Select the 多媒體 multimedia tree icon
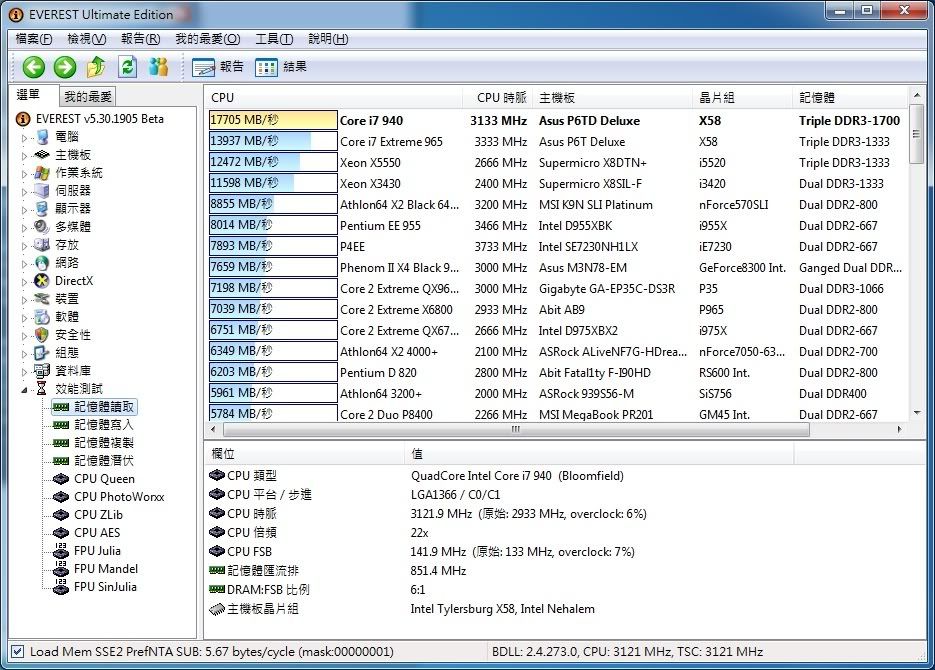 pyautogui.click(x=42, y=227)
